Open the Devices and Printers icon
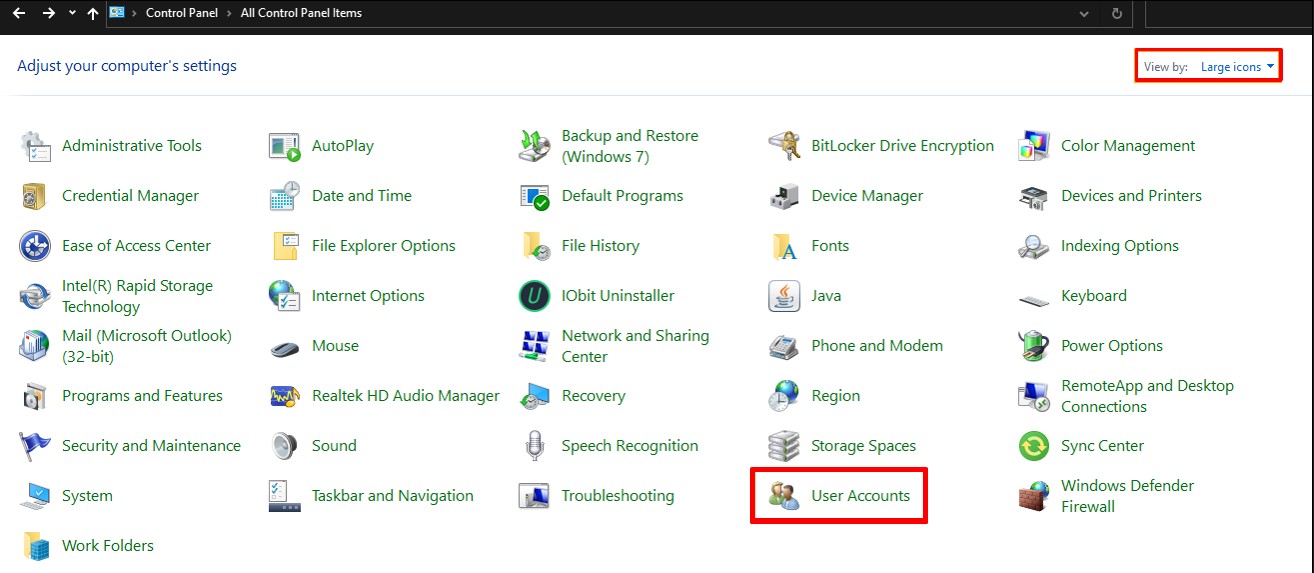Screen dimensions: 1314x573 (x=1034, y=196)
